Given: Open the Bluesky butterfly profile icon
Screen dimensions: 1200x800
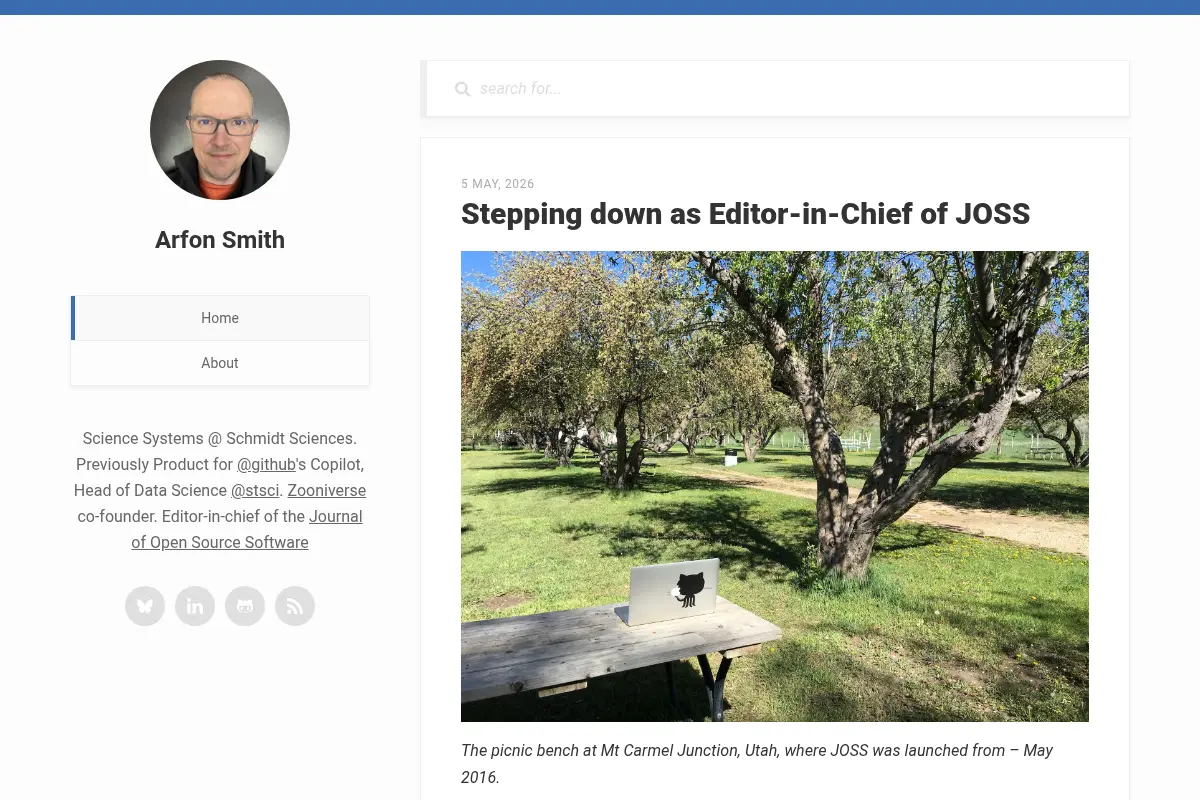Looking at the screenshot, I should click(x=145, y=606).
